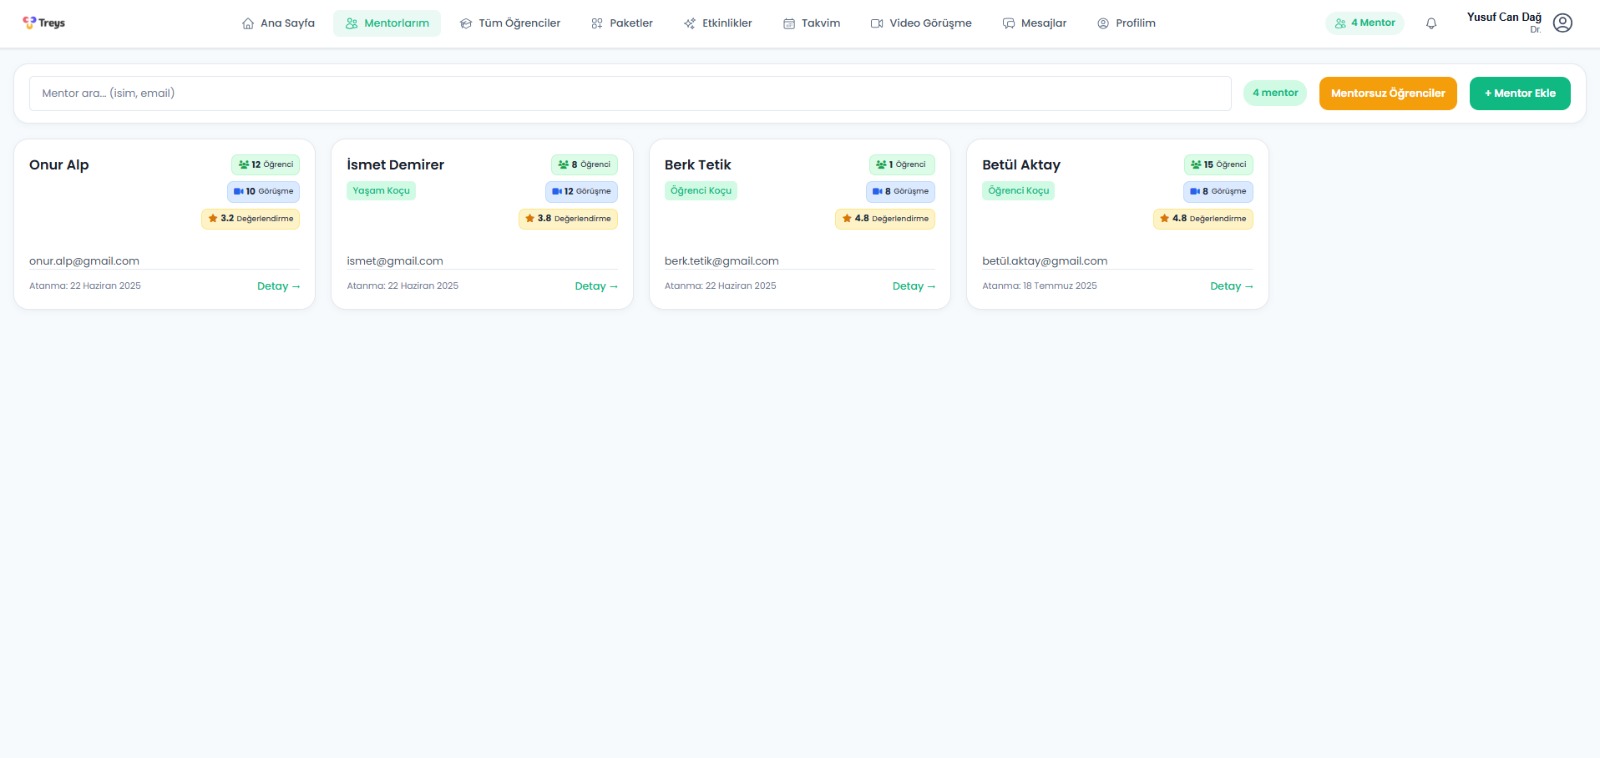Click the Mentorsuz Öğrenciler button
1600x758 pixels.
[x=1387, y=93]
